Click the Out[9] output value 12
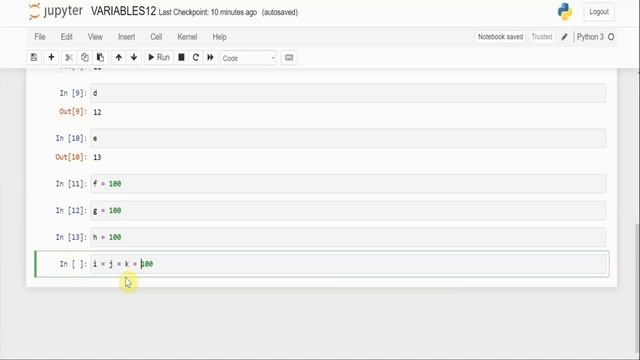This screenshot has width=640, height=360. tap(97, 112)
